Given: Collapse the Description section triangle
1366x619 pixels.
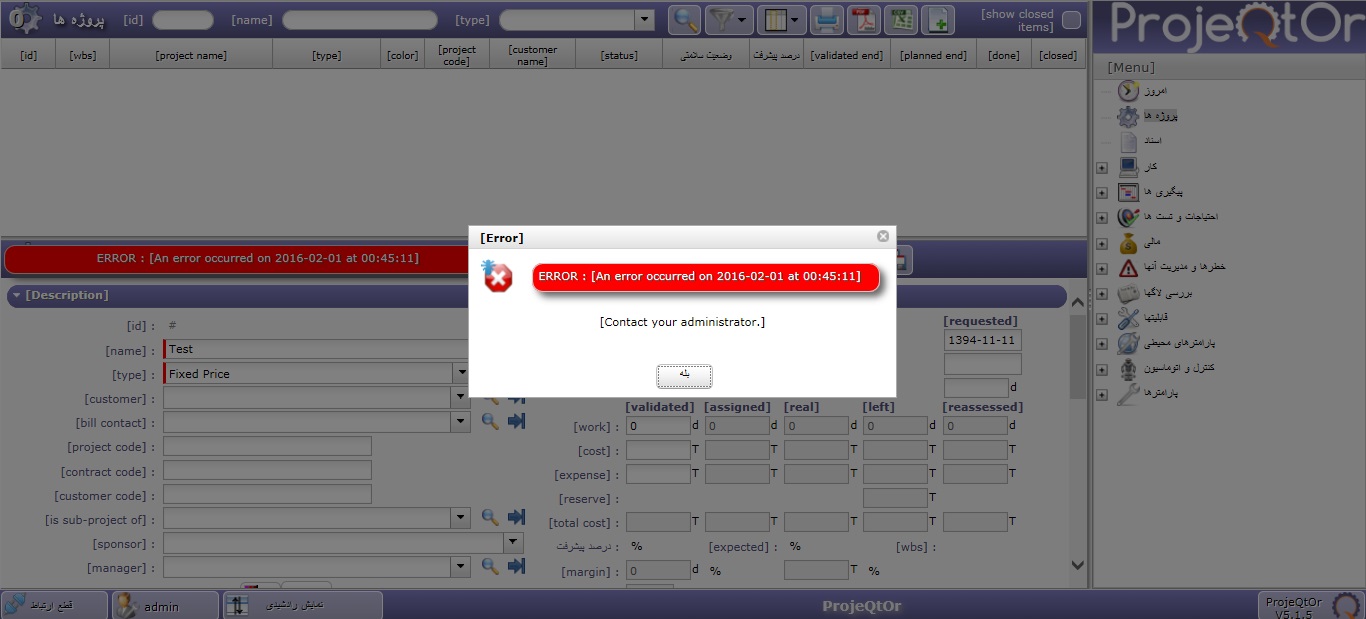Looking at the screenshot, I should [17, 295].
